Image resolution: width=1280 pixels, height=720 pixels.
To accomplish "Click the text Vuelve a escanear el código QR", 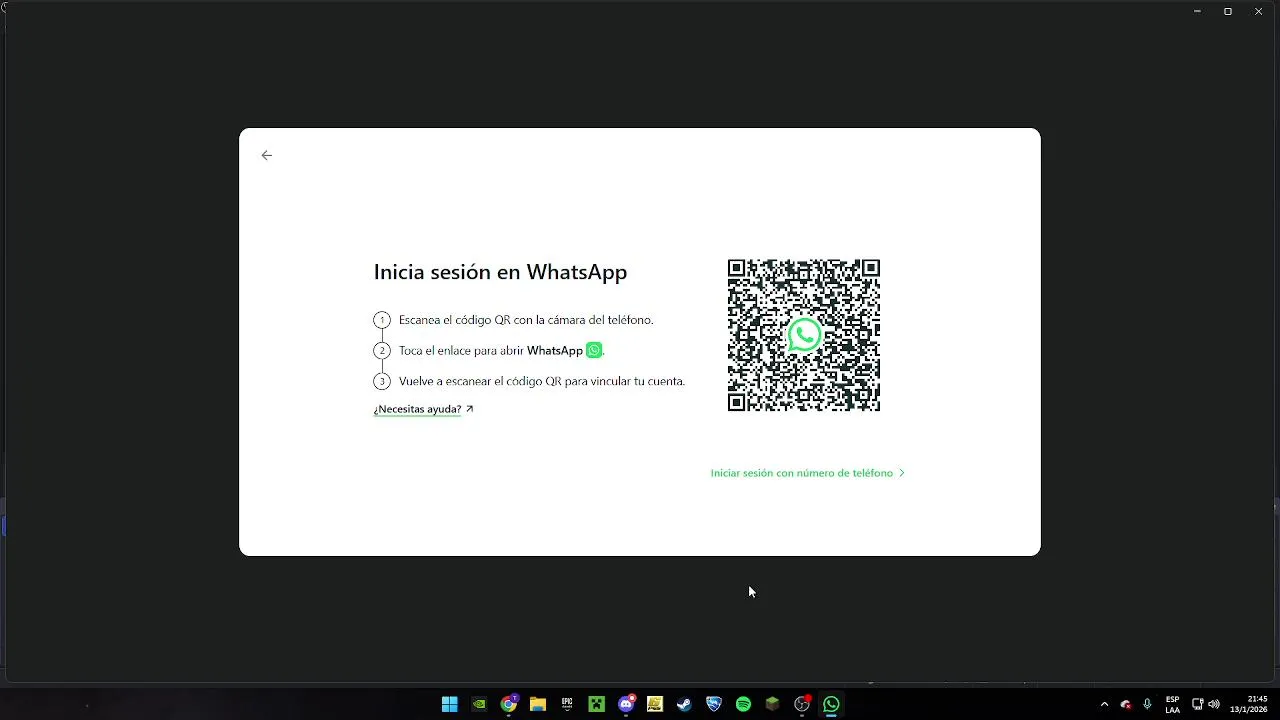I will pos(480,381).
